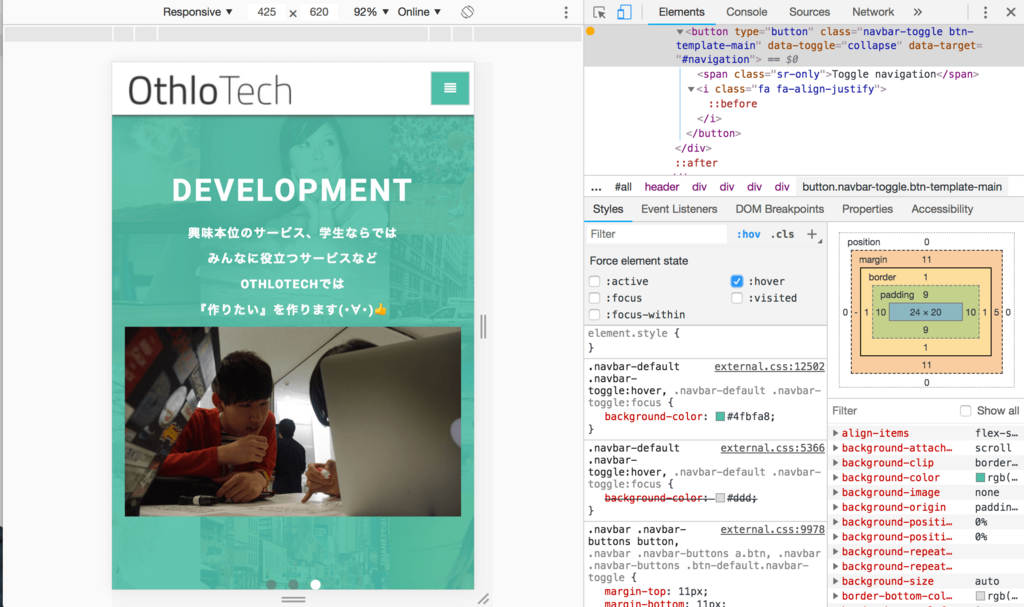Viewport: 1024px width, 607px height.
Task: Collapse the button element node
Action: pos(680,31)
